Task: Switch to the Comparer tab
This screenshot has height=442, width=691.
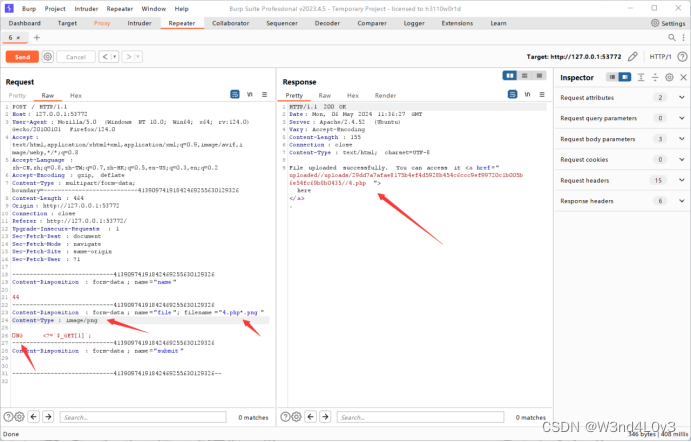Action: (372, 23)
